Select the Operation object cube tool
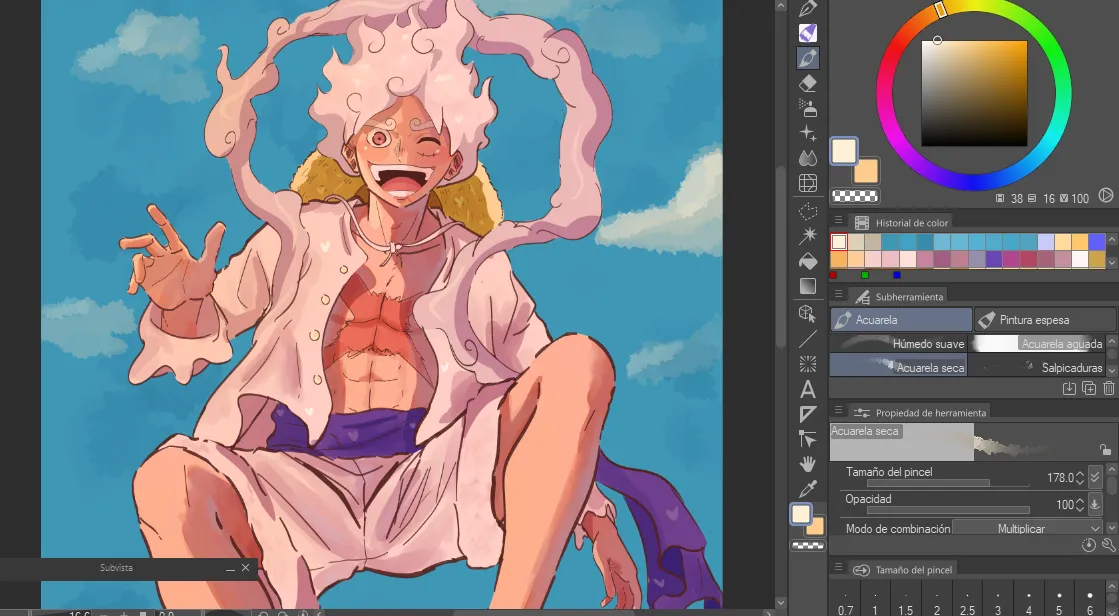Screen dimensions: 1119x616 [808, 313]
